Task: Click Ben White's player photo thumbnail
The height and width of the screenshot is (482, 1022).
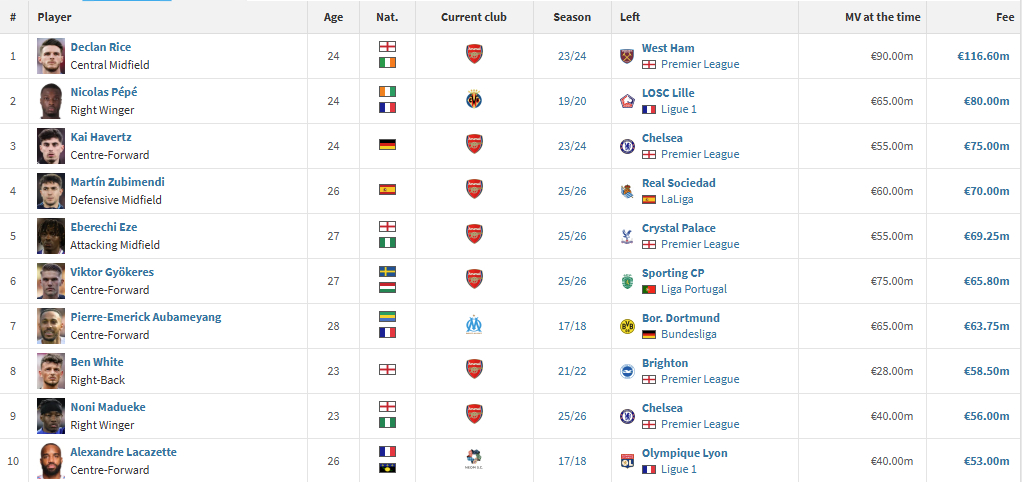Action: (x=51, y=371)
